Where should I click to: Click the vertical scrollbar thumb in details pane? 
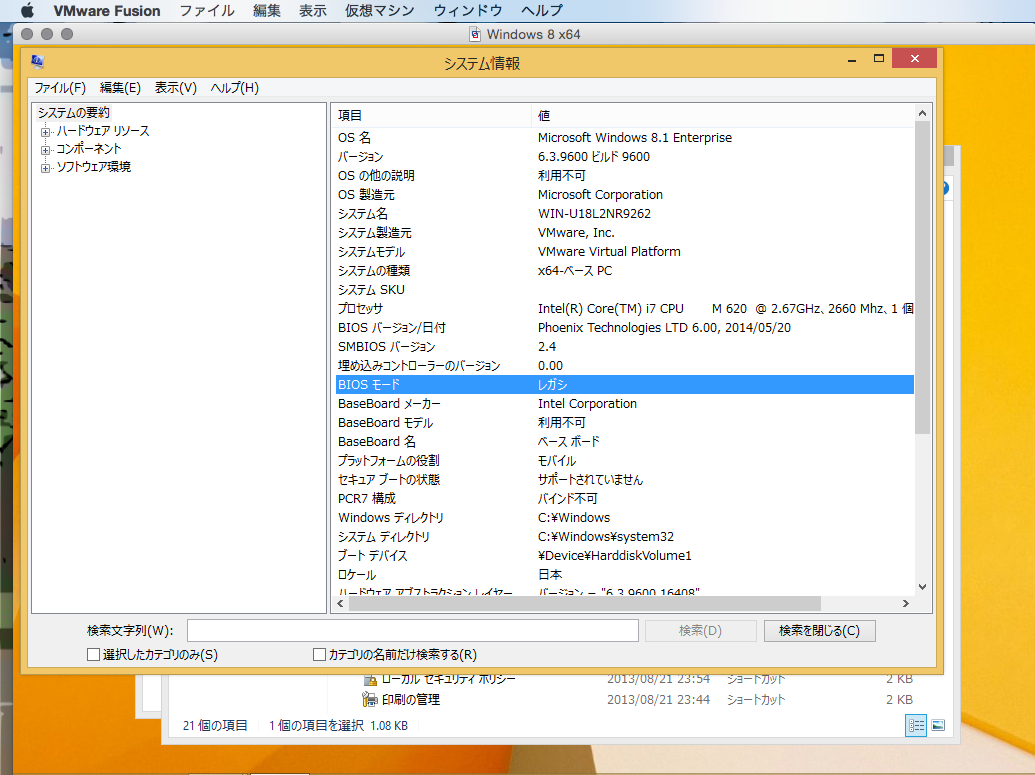923,277
